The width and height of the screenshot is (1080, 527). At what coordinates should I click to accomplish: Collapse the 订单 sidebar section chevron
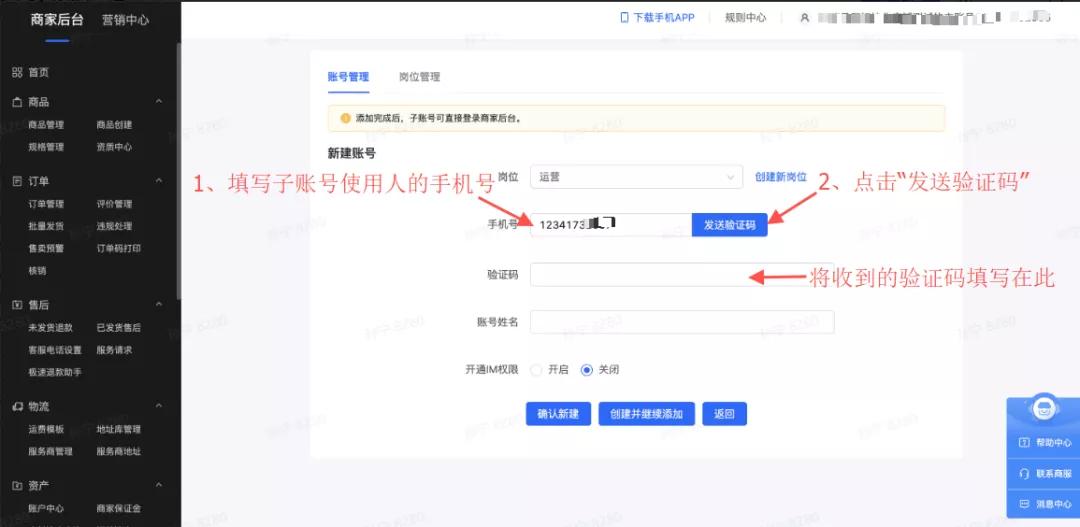[159, 181]
